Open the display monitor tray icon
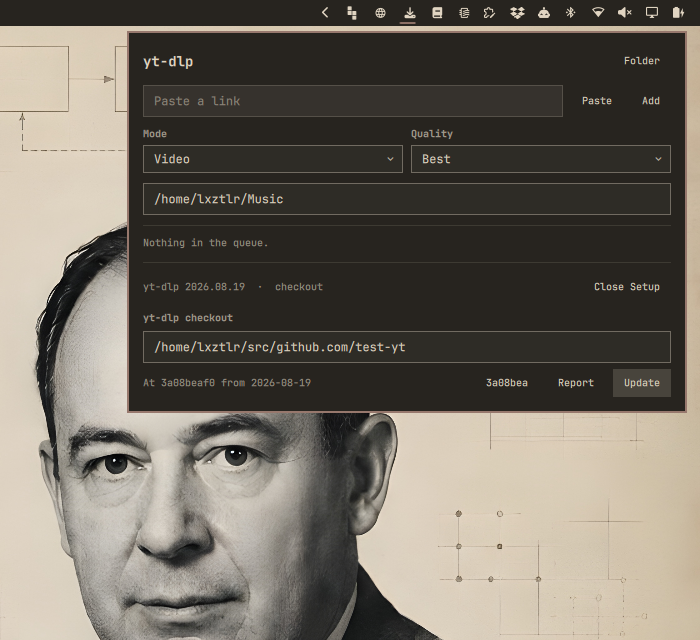The height and width of the screenshot is (640, 700). point(652,12)
